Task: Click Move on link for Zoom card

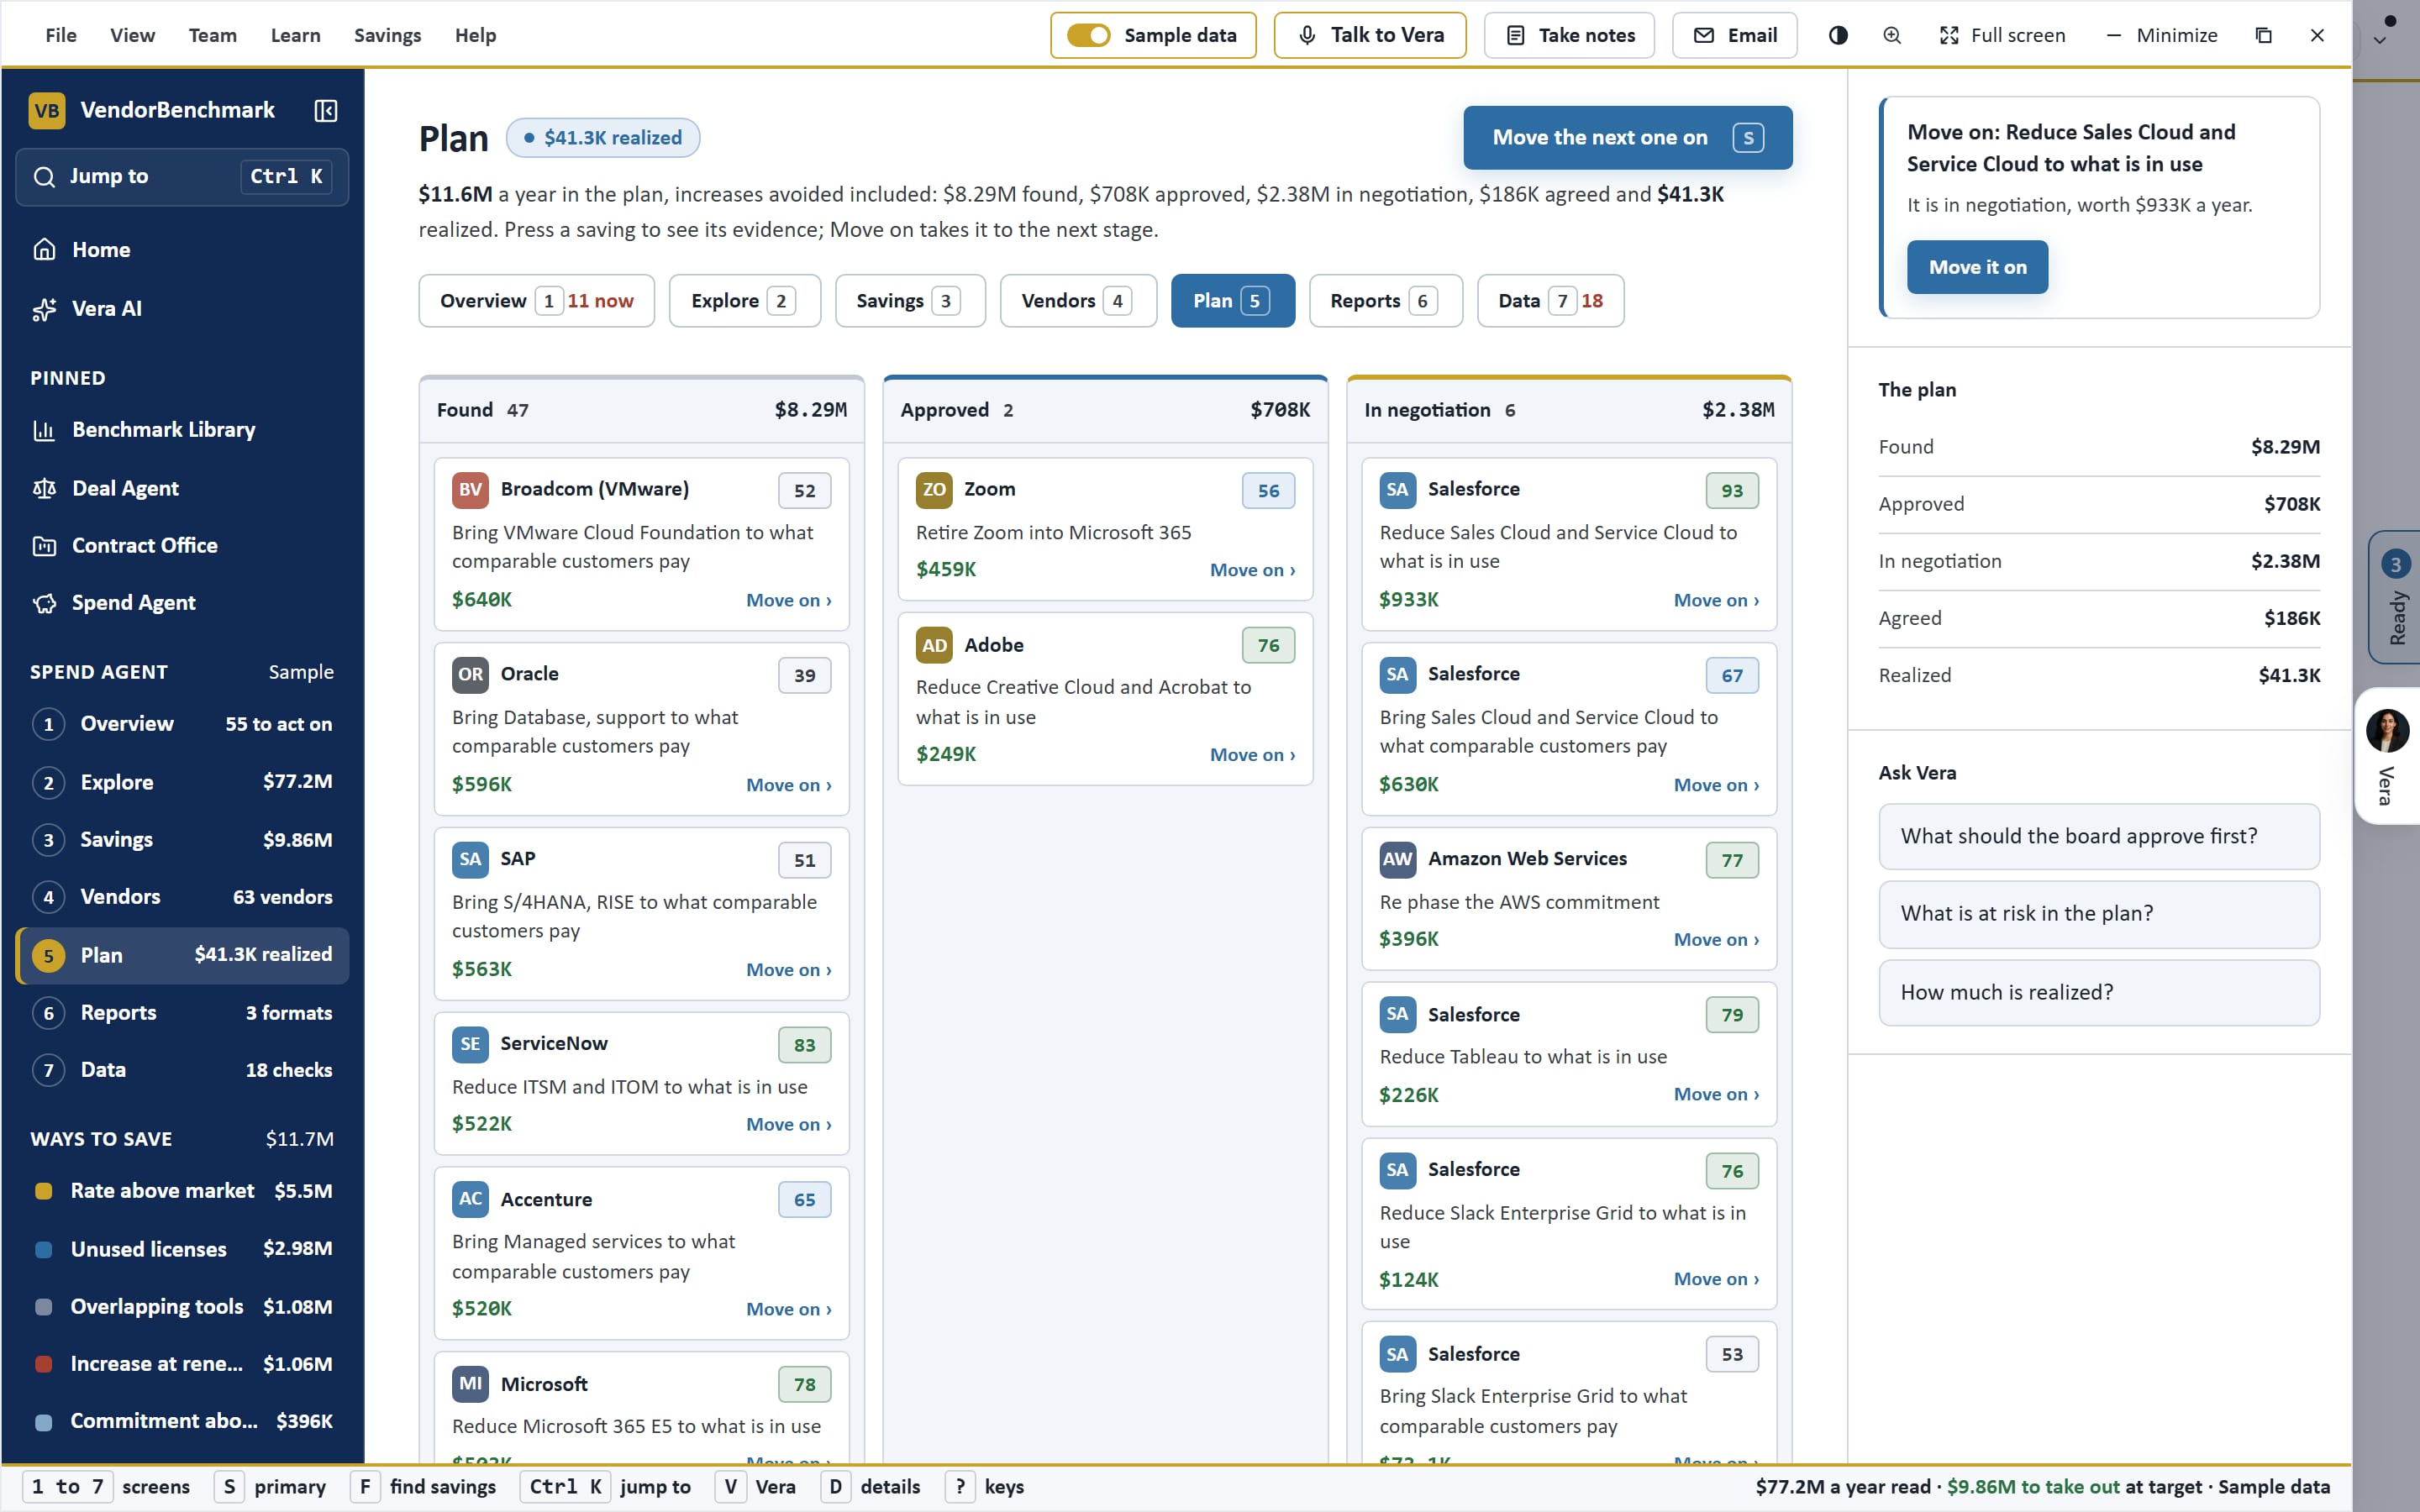Action: click(x=1252, y=570)
